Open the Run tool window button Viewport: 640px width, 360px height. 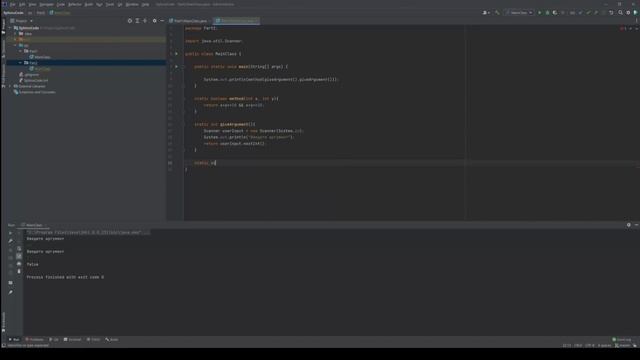(x=14, y=340)
